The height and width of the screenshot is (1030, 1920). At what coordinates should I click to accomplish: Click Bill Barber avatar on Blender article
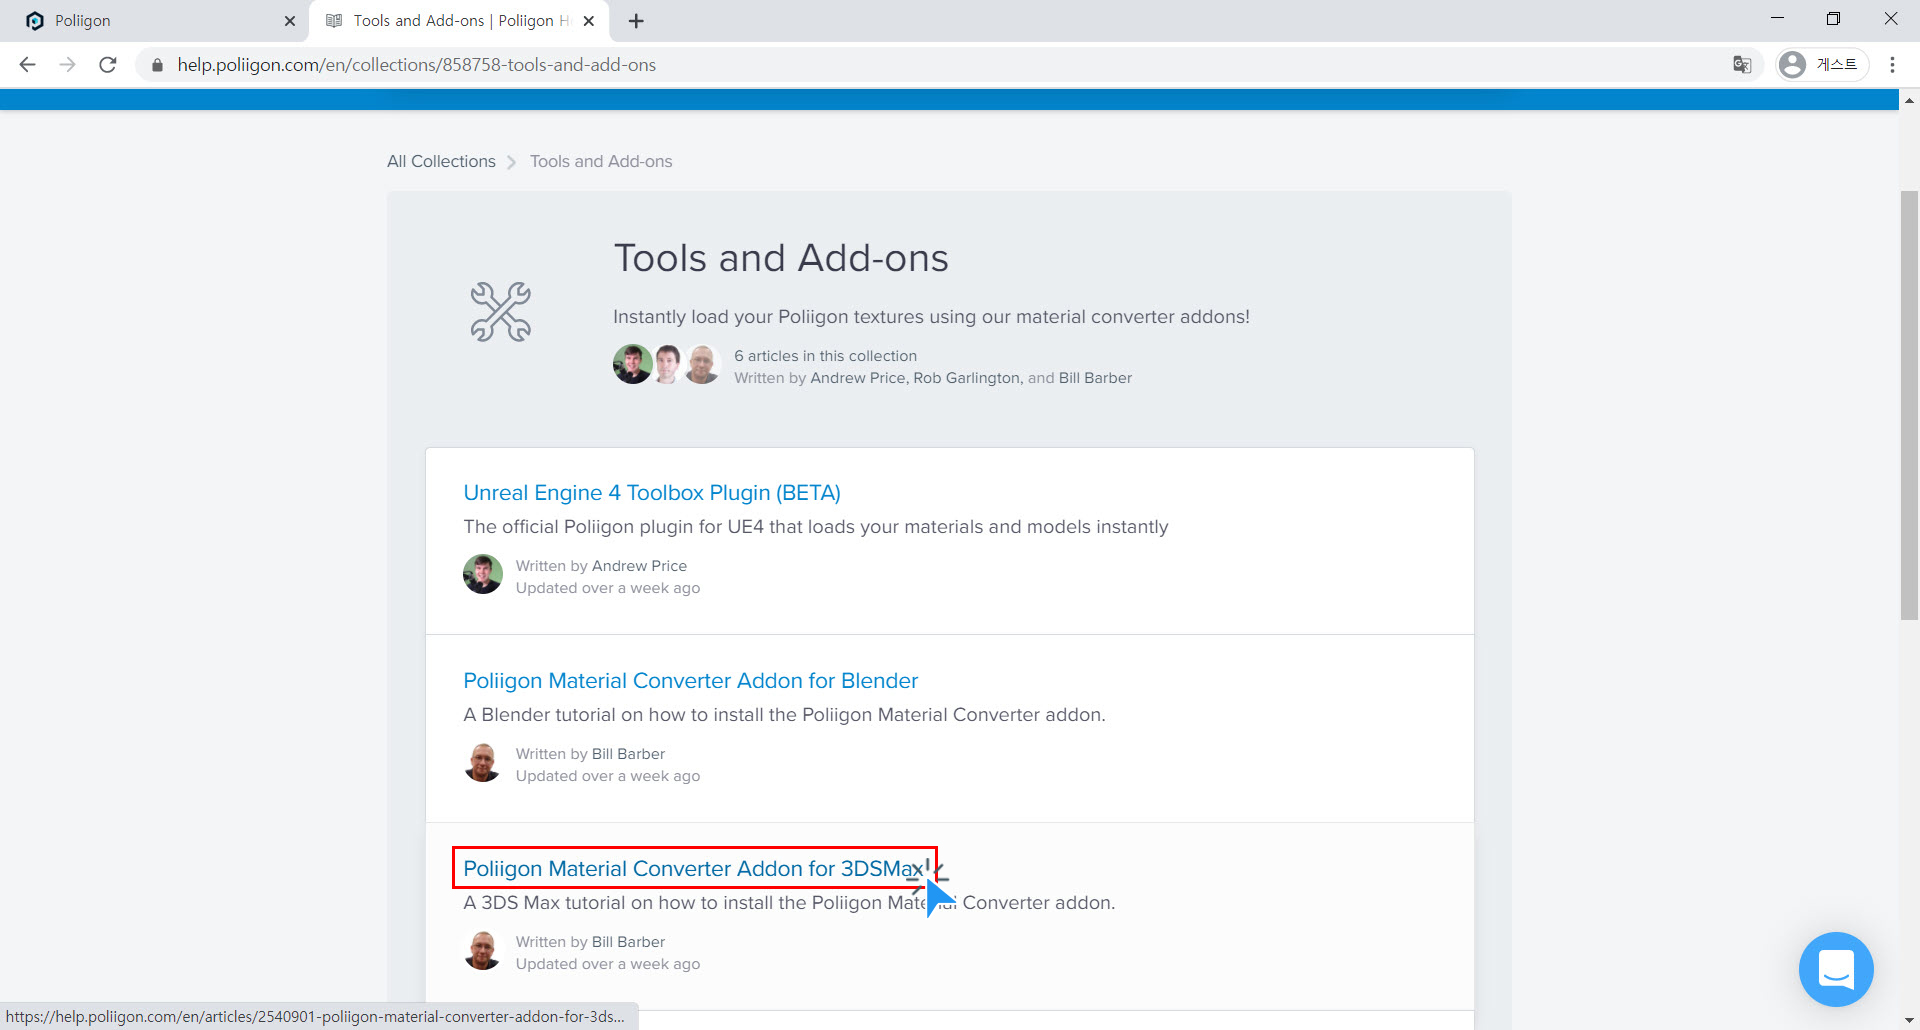coord(483,762)
